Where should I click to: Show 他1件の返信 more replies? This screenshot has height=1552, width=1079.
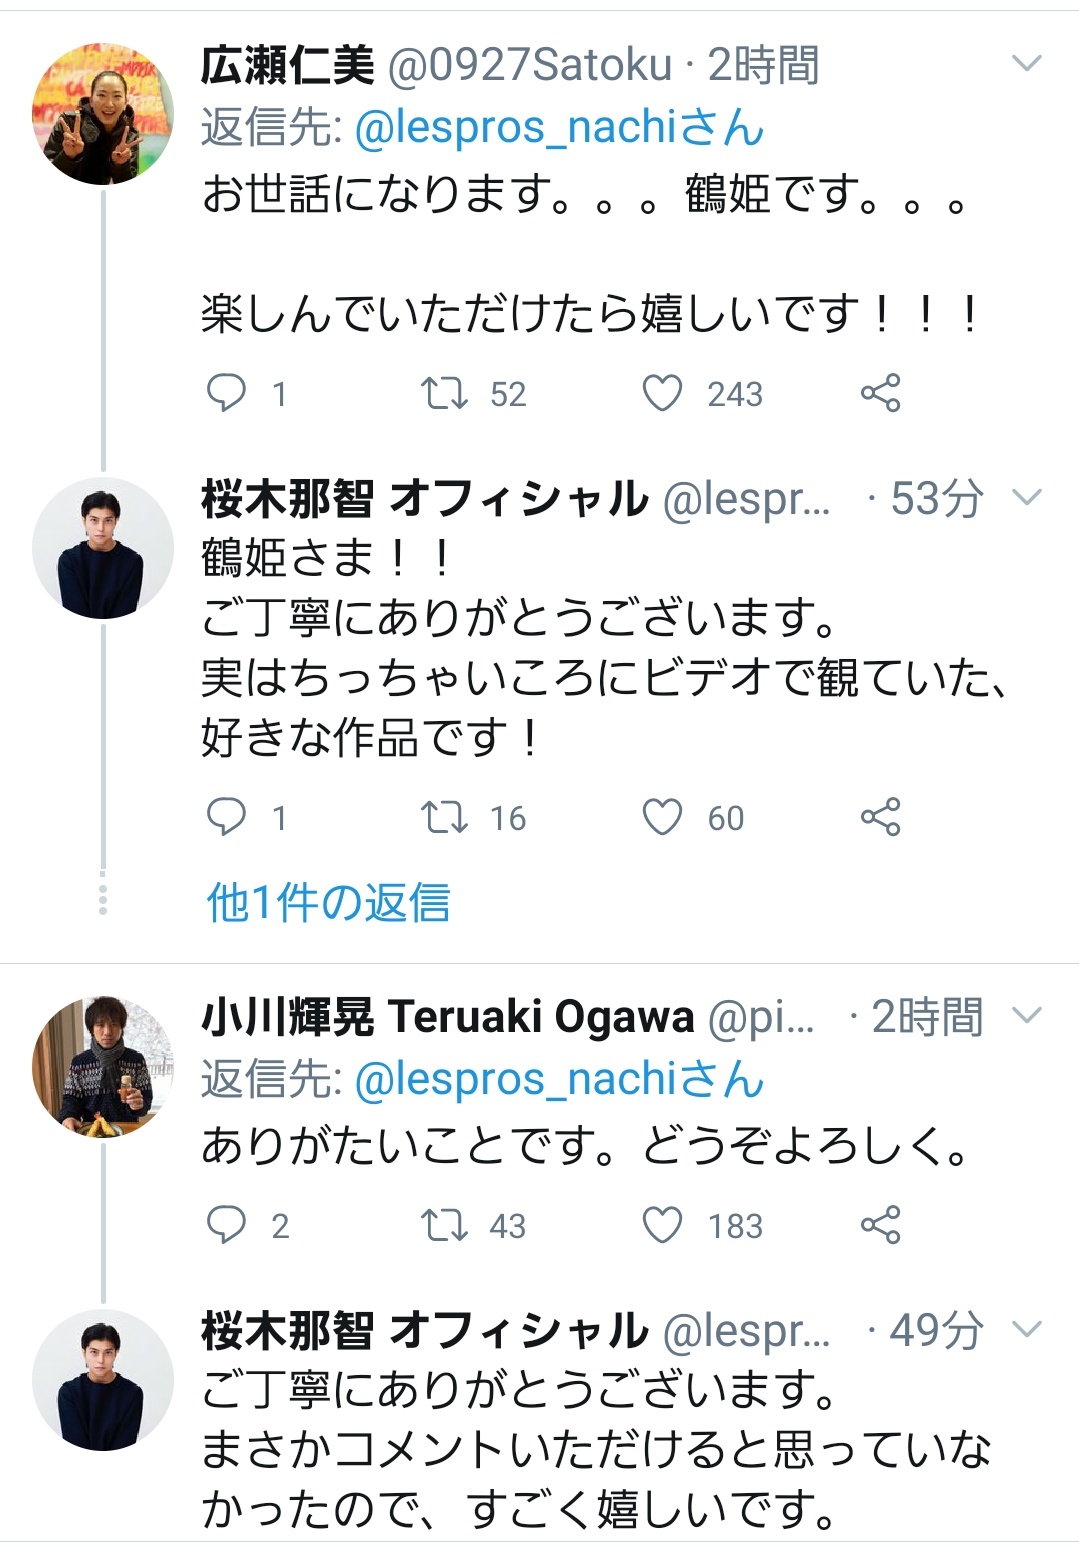pos(328,902)
